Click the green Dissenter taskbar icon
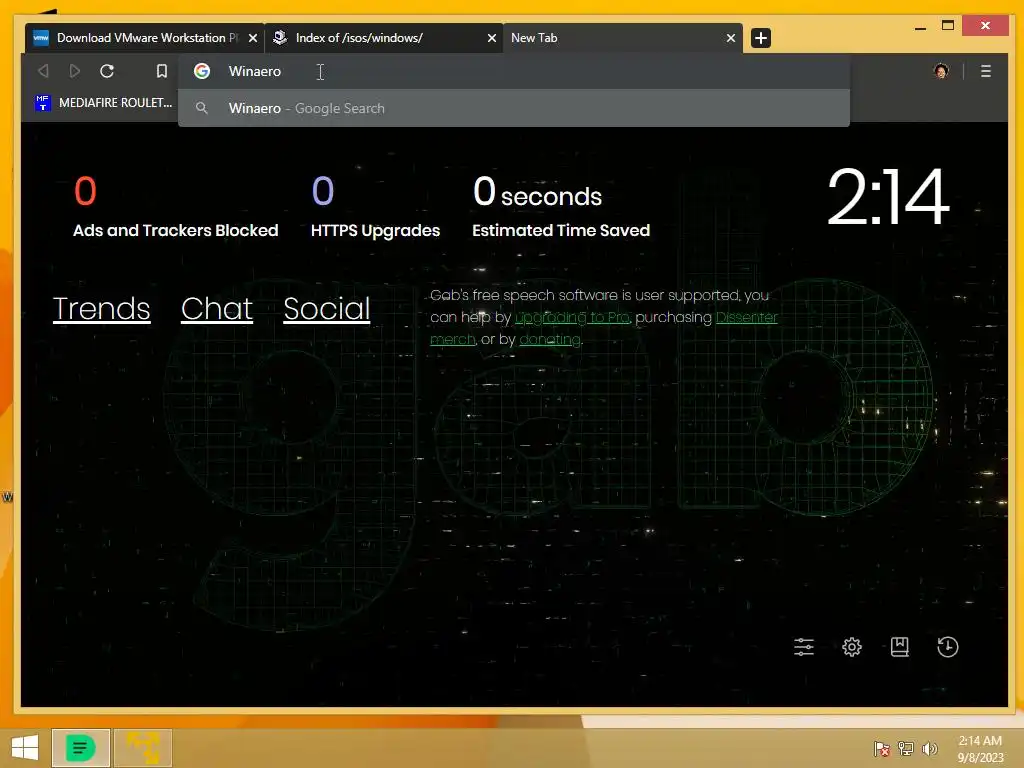 click(x=81, y=748)
